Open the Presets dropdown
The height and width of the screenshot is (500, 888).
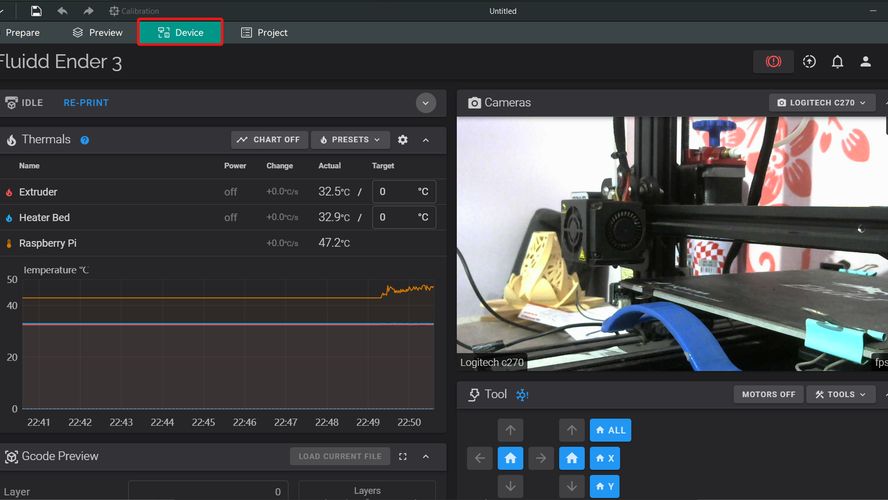[350, 140]
